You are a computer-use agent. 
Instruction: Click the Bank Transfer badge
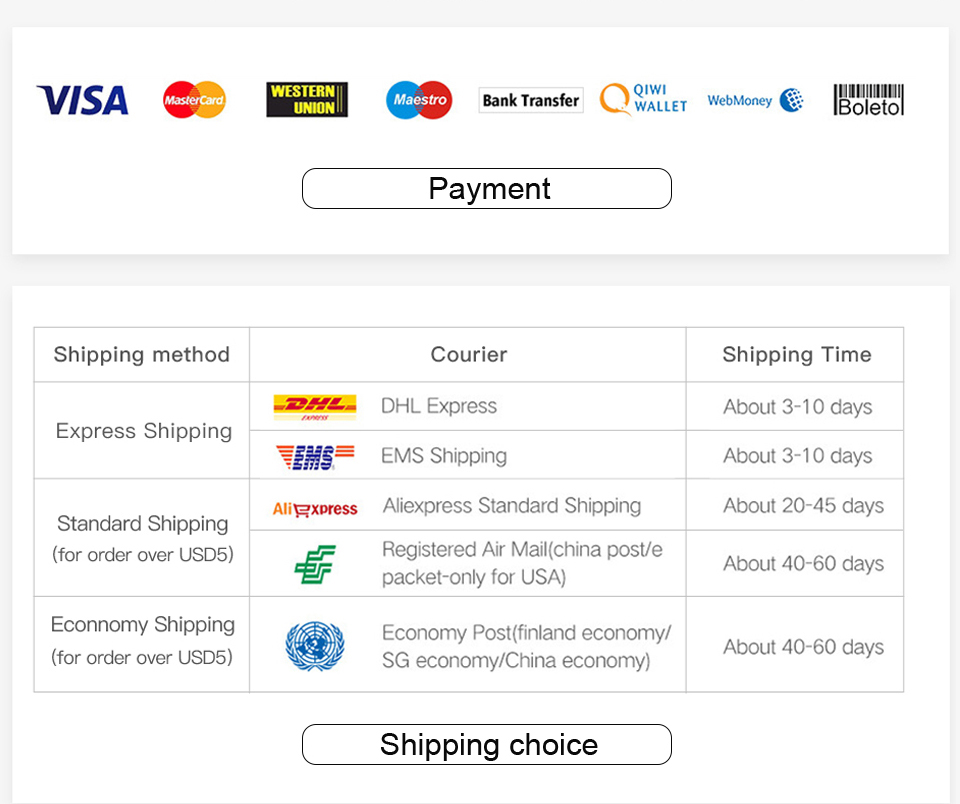coord(530,100)
